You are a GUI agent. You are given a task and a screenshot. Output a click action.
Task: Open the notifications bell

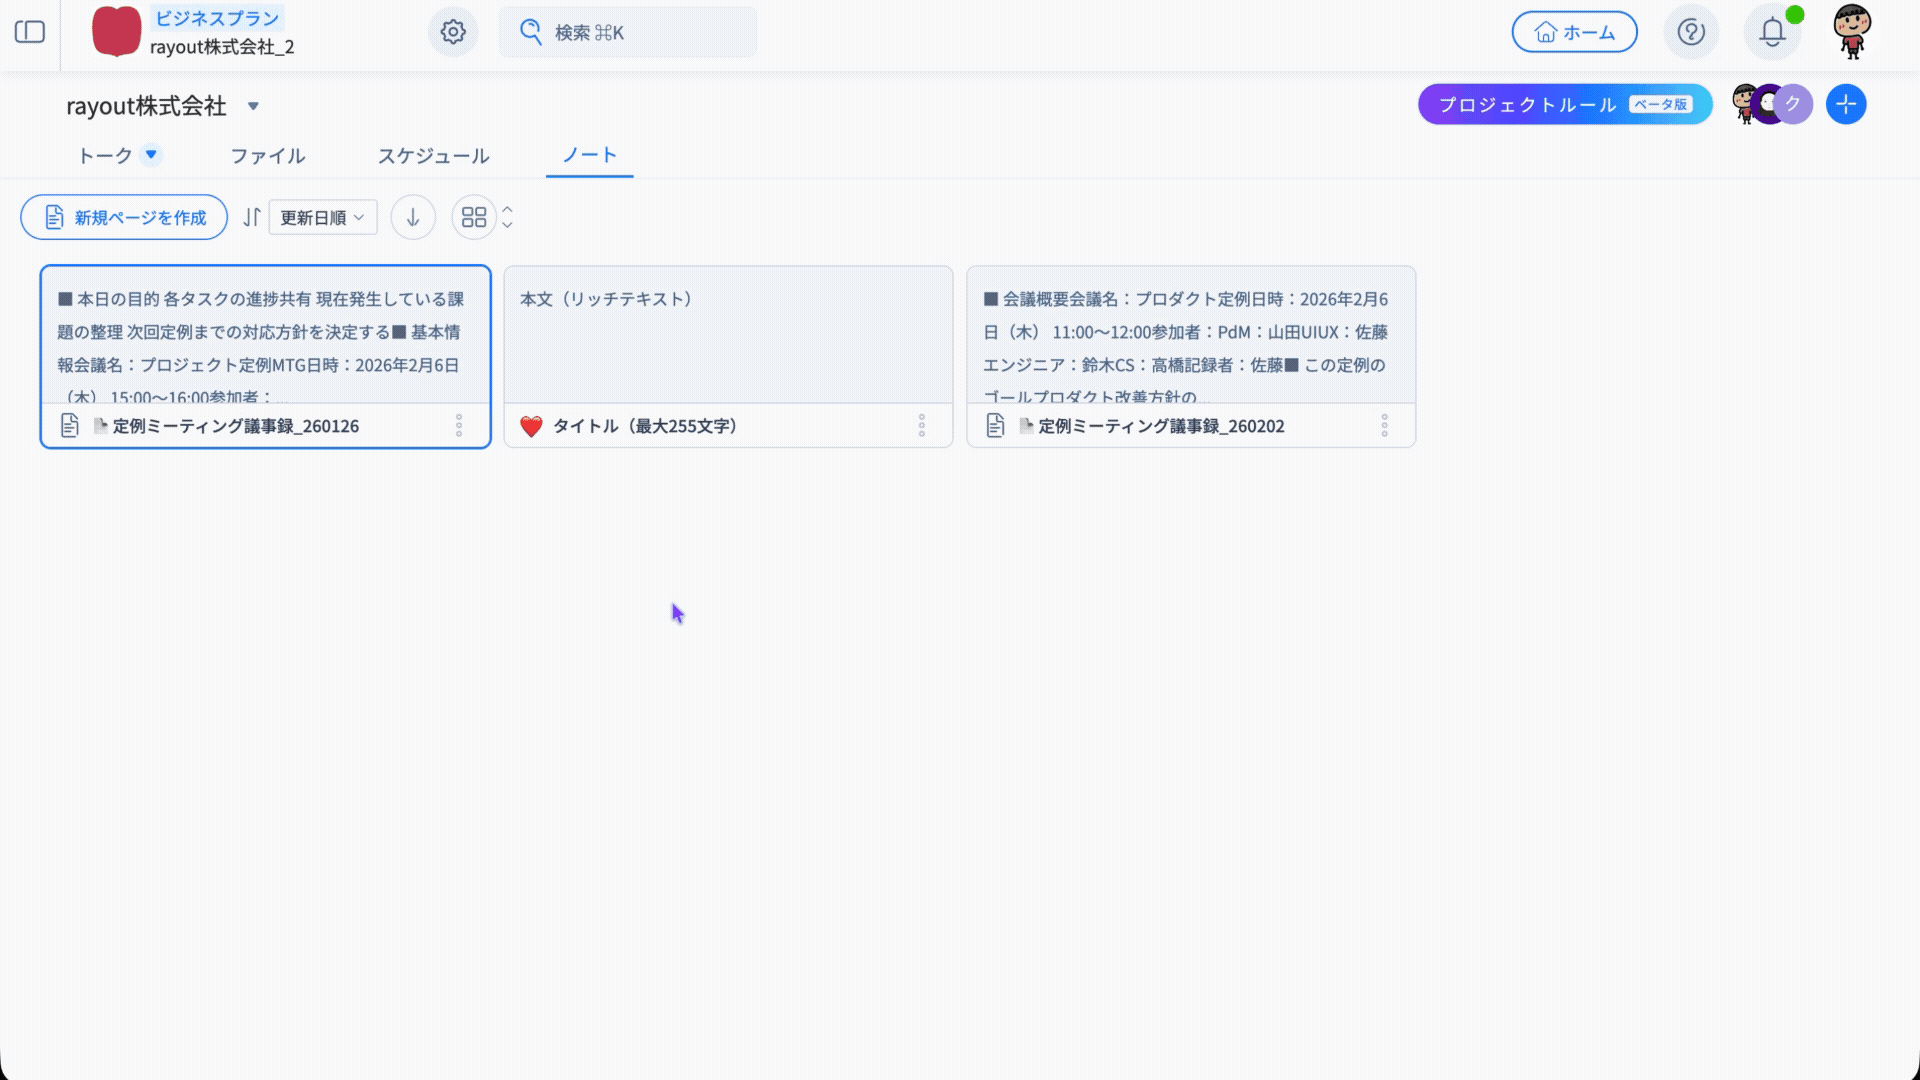tap(1772, 32)
